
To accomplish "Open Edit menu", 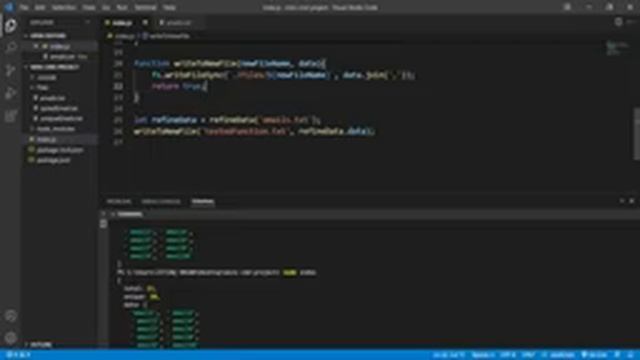I will click(40, 7).
